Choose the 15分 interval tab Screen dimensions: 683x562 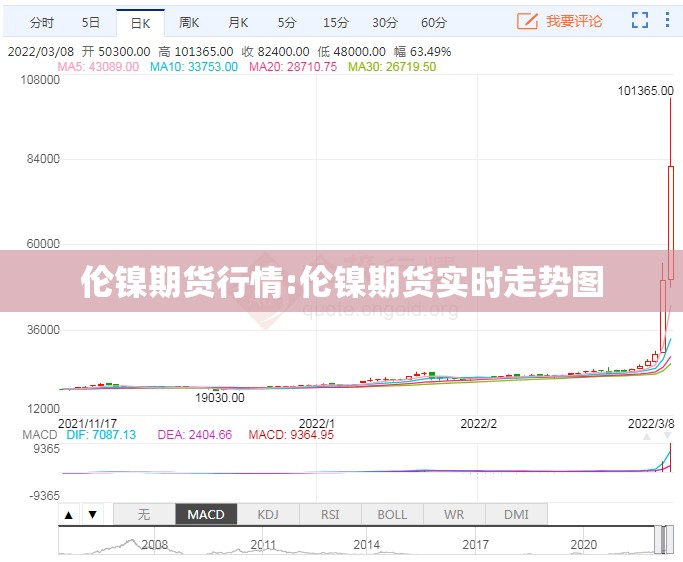coord(336,22)
